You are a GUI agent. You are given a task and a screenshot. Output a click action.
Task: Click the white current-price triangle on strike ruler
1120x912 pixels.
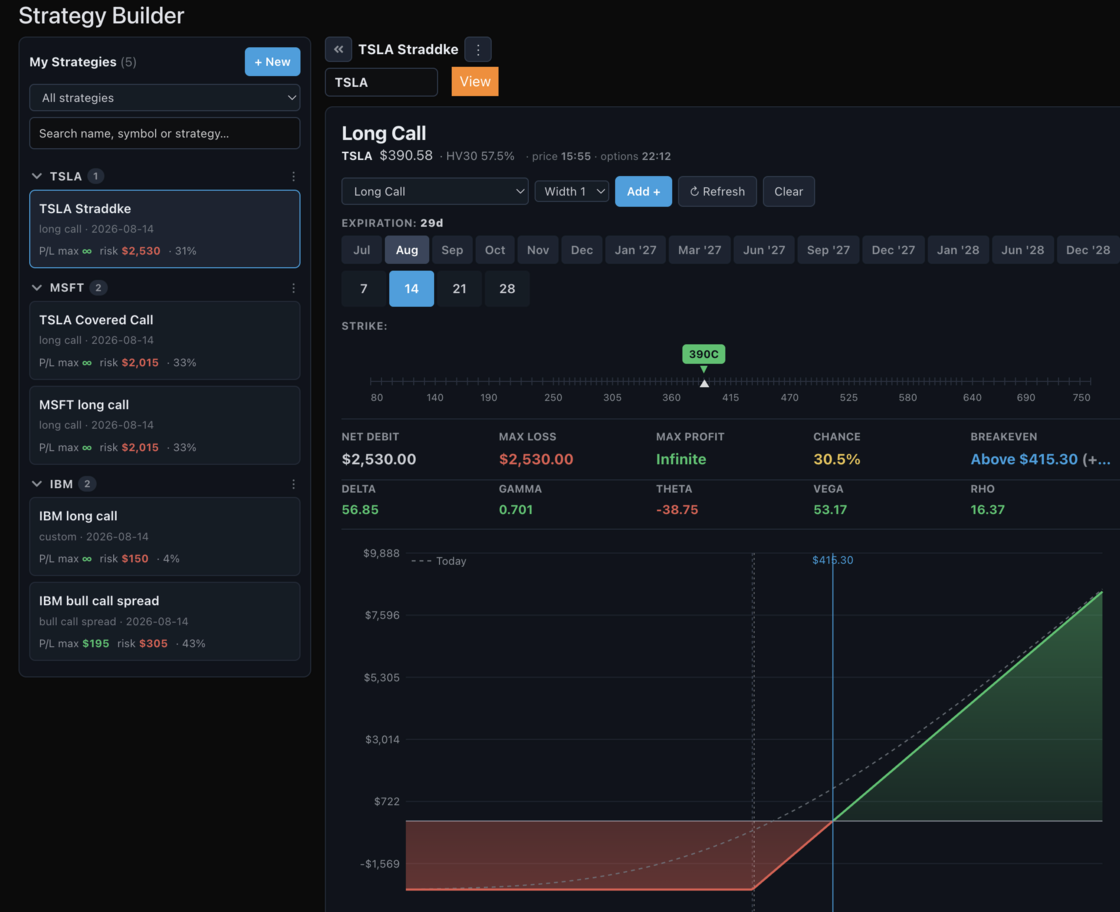tap(704, 384)
